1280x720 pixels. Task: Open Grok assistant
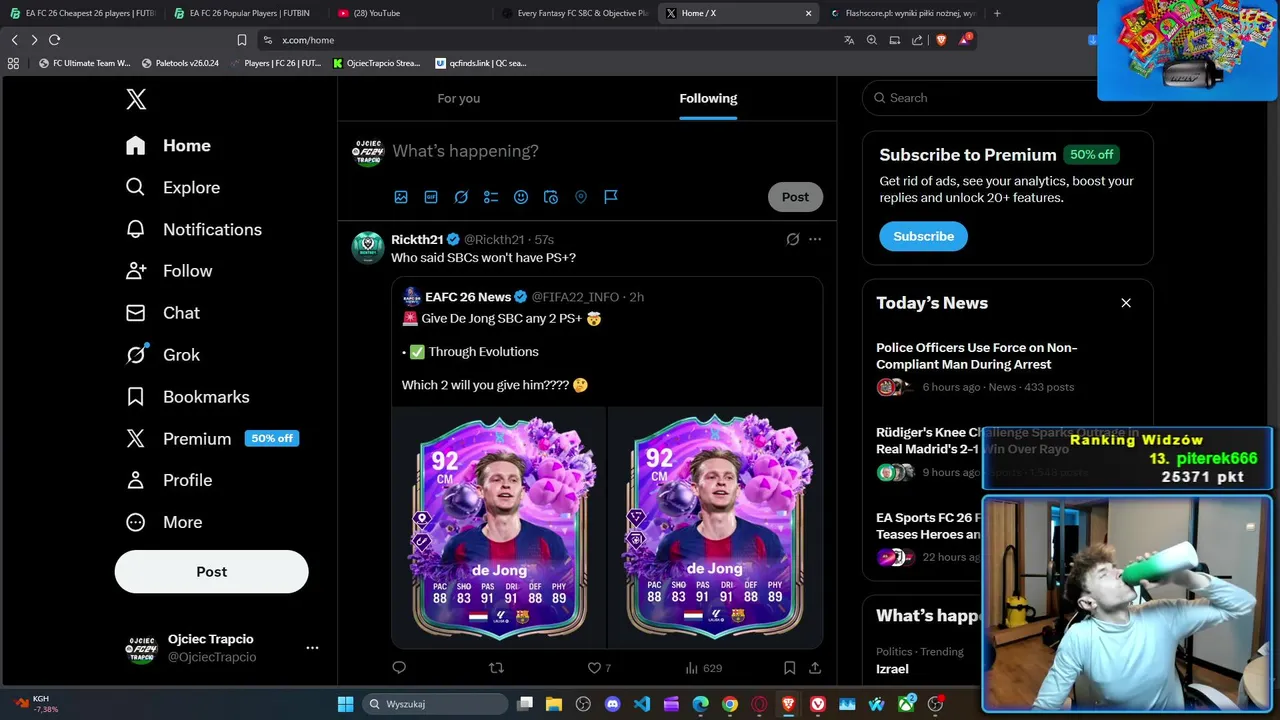[163, 355]
